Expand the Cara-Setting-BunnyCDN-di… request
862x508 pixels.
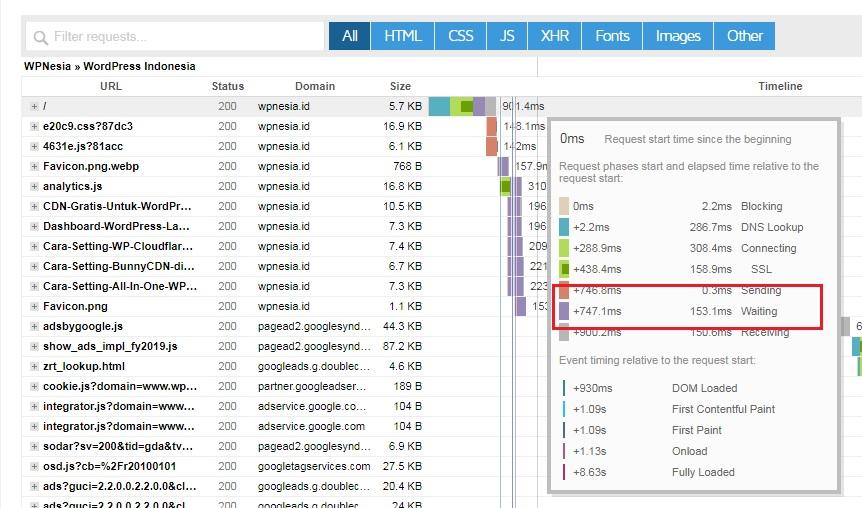[x=34, y=266]
